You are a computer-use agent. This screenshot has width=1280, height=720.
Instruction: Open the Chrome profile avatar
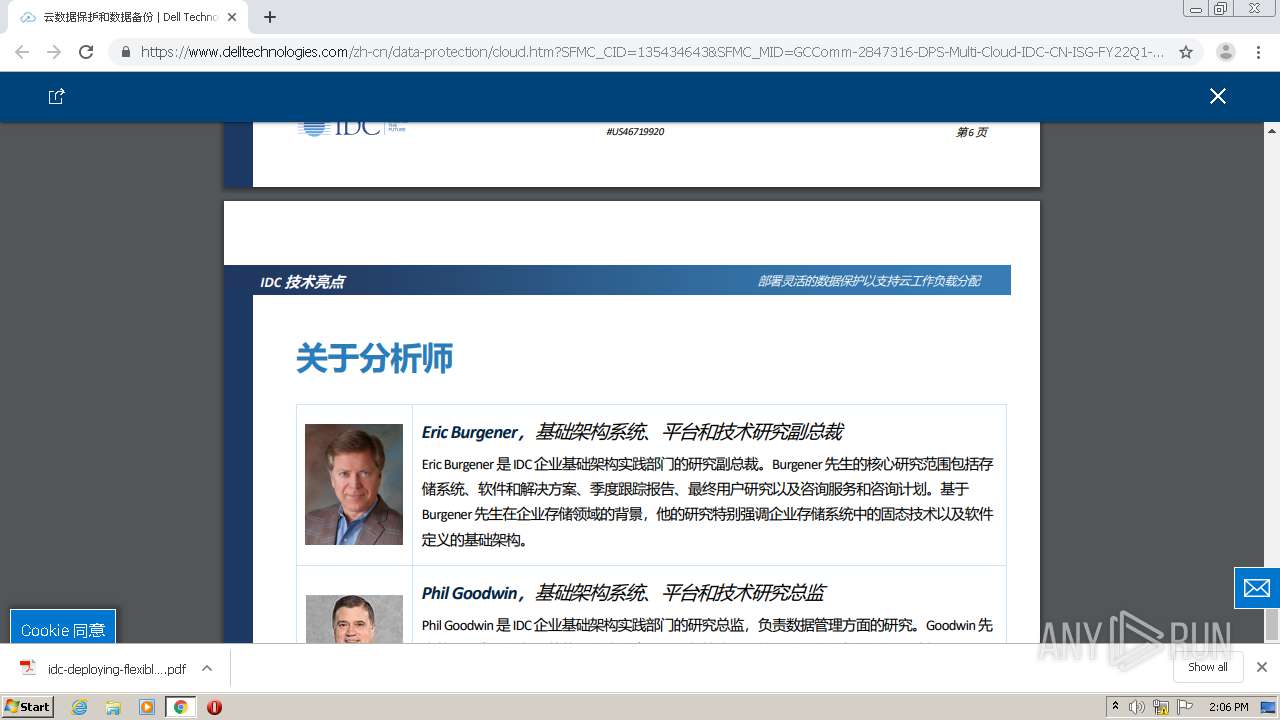click(x=1225, y=52)
